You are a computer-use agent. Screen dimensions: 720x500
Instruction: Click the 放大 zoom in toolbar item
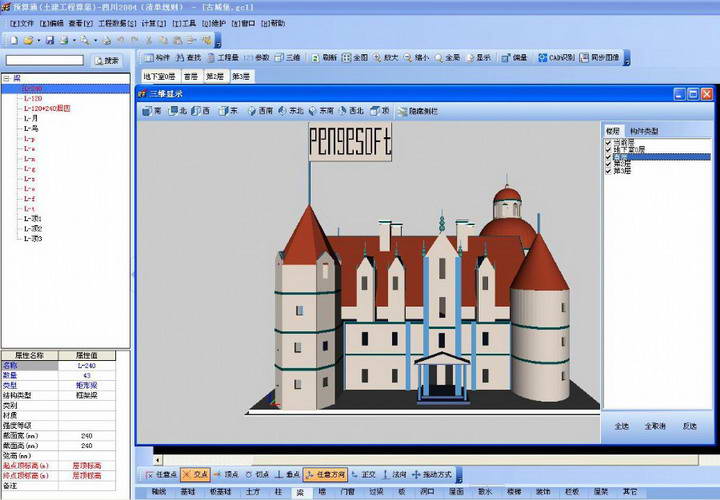coord(386,58)
